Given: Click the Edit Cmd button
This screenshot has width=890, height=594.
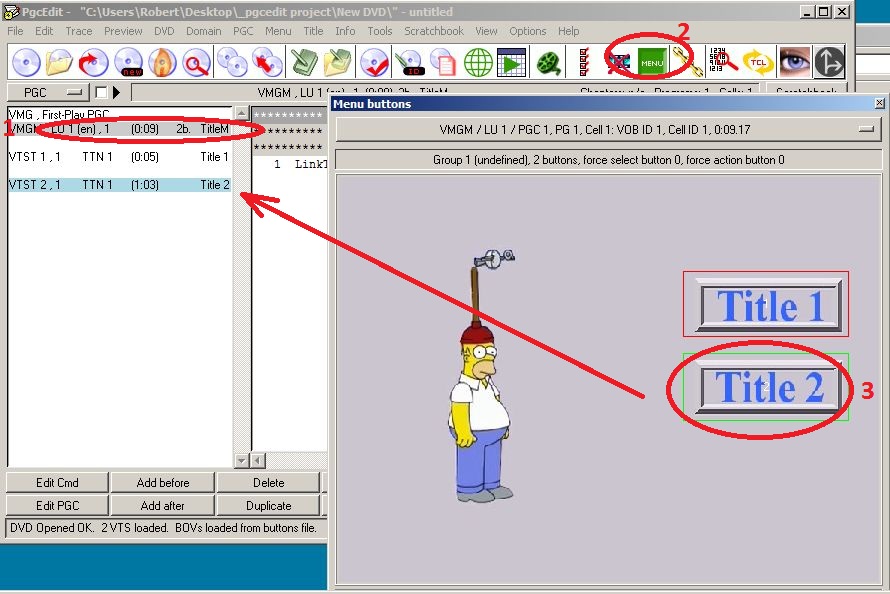Looking at the screenshot, I should pyautogui.click(x=57, y=482).
